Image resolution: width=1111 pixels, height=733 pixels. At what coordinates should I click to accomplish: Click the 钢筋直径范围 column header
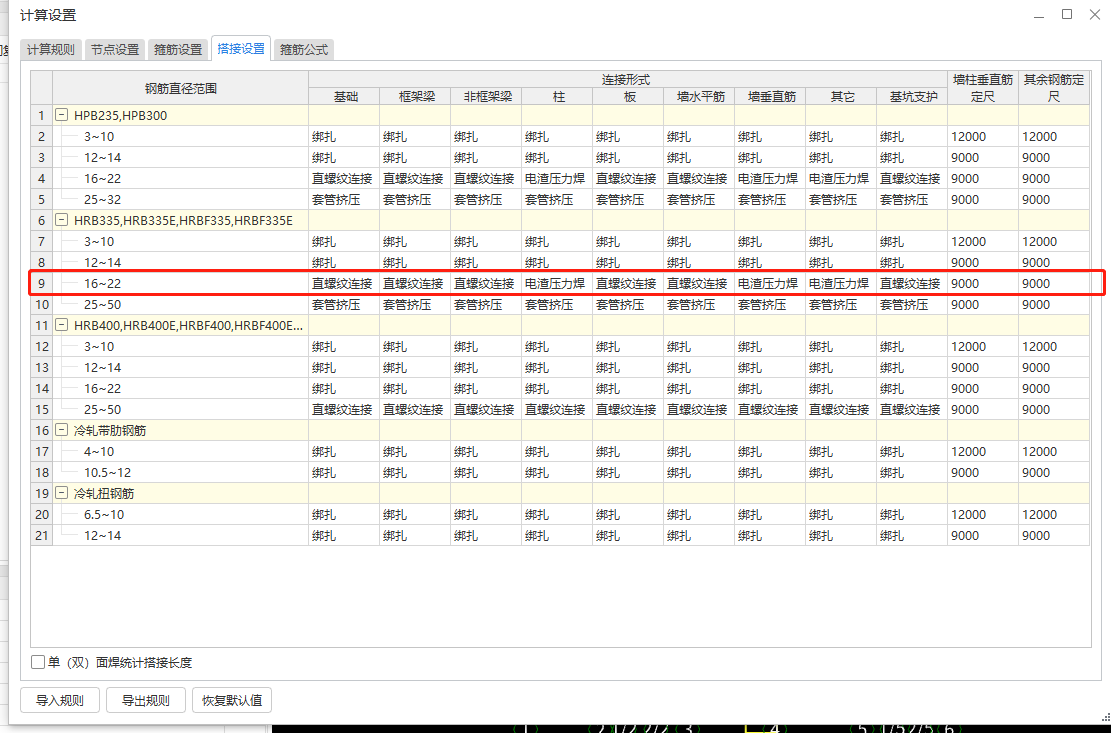pyautogui.click(x=181, y=88)
